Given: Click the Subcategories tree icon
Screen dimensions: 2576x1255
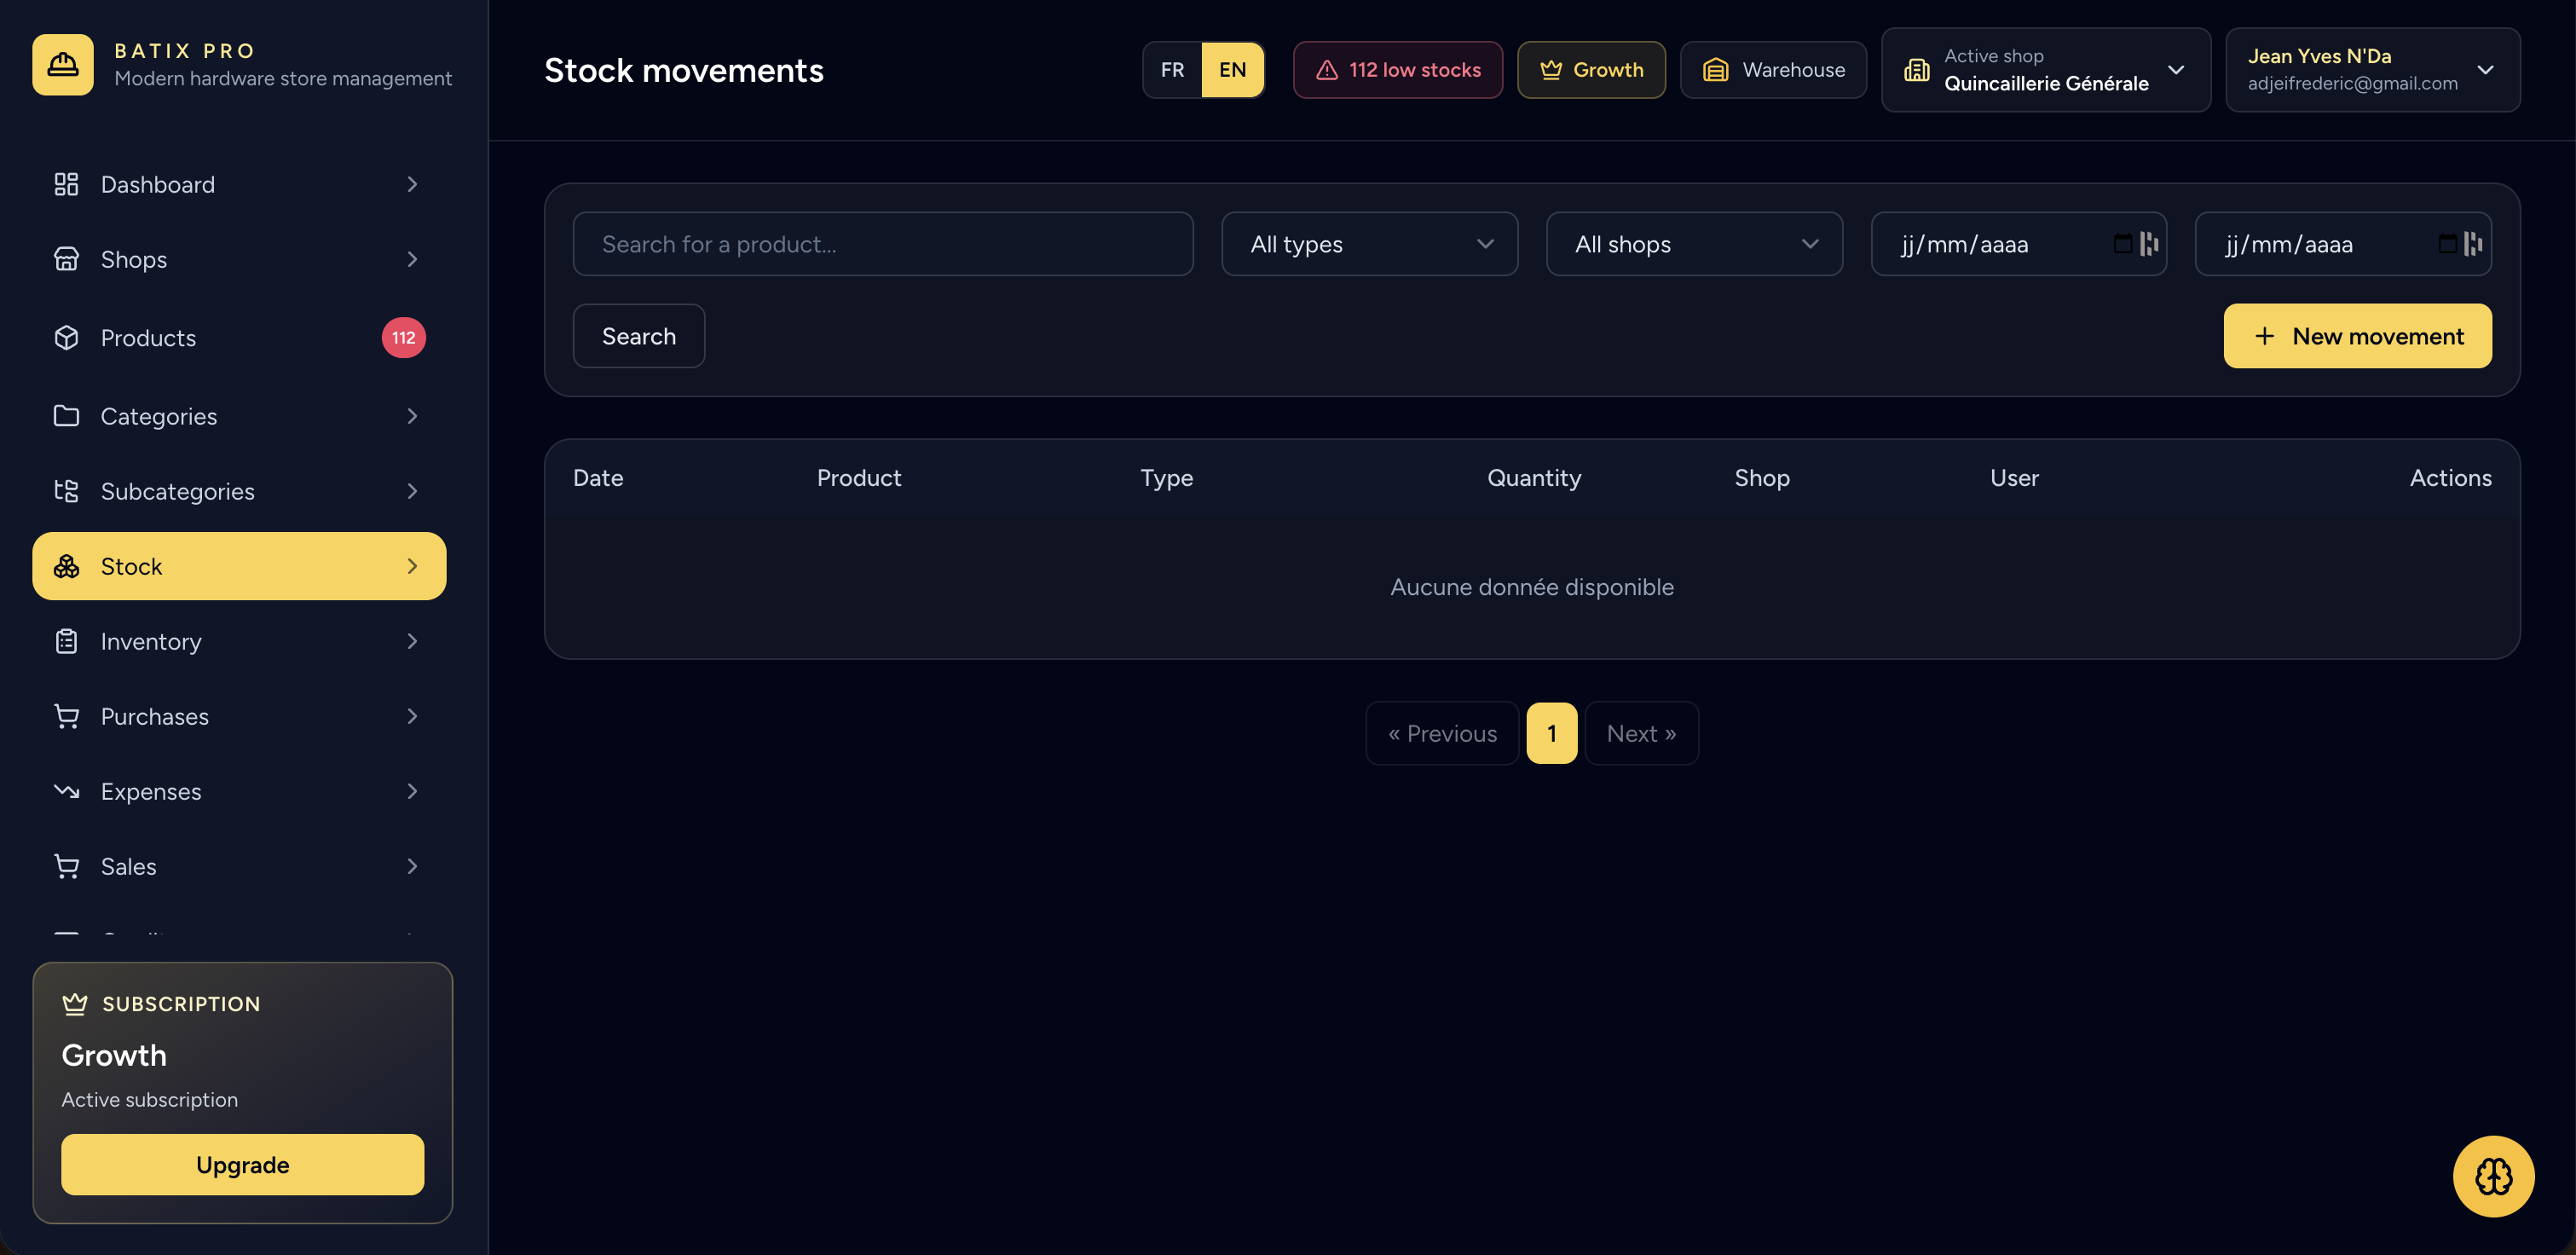Looking at the screenshot, I should coord(66,491).
